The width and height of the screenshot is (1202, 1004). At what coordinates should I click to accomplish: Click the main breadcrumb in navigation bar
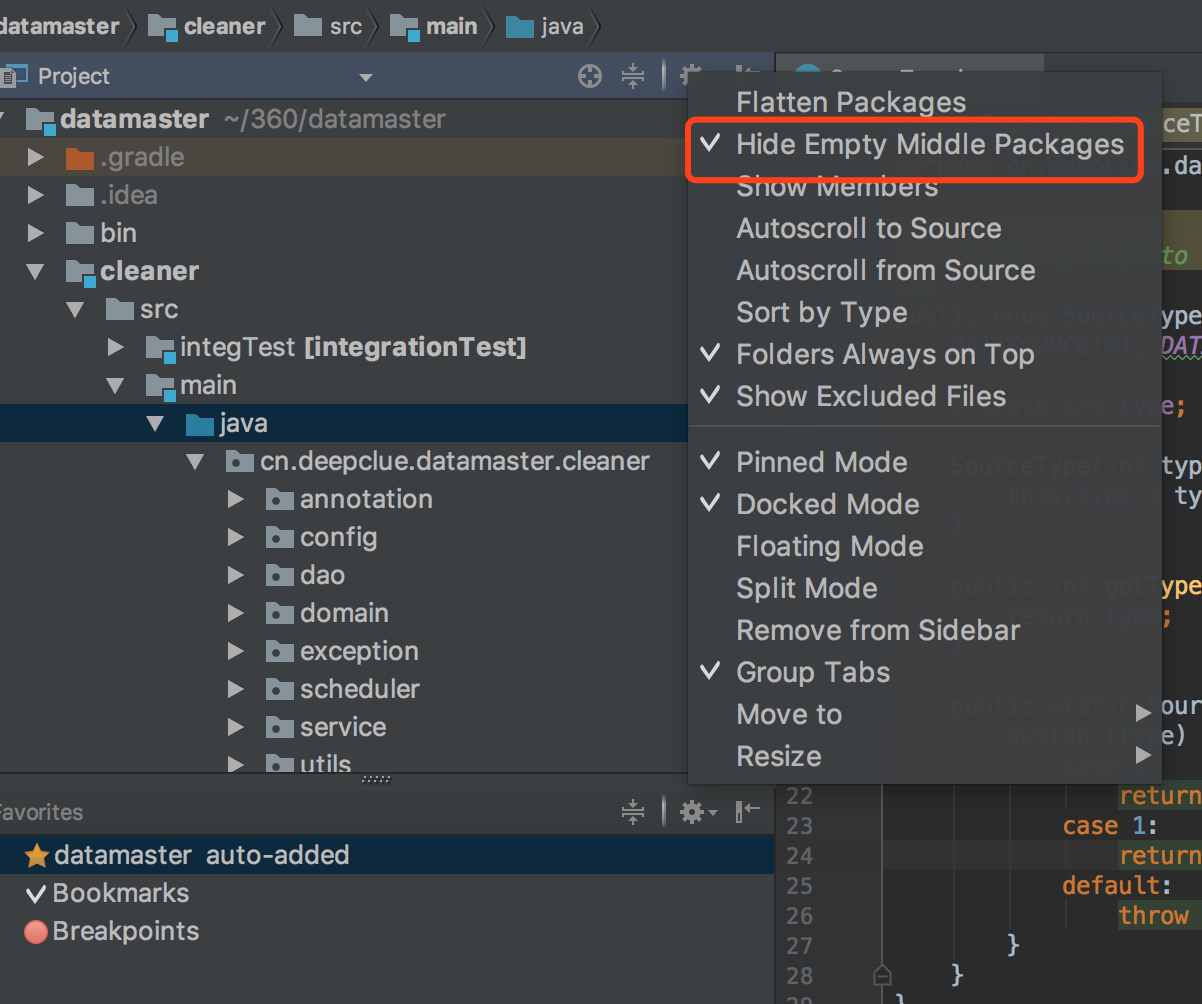coord(451,26)
